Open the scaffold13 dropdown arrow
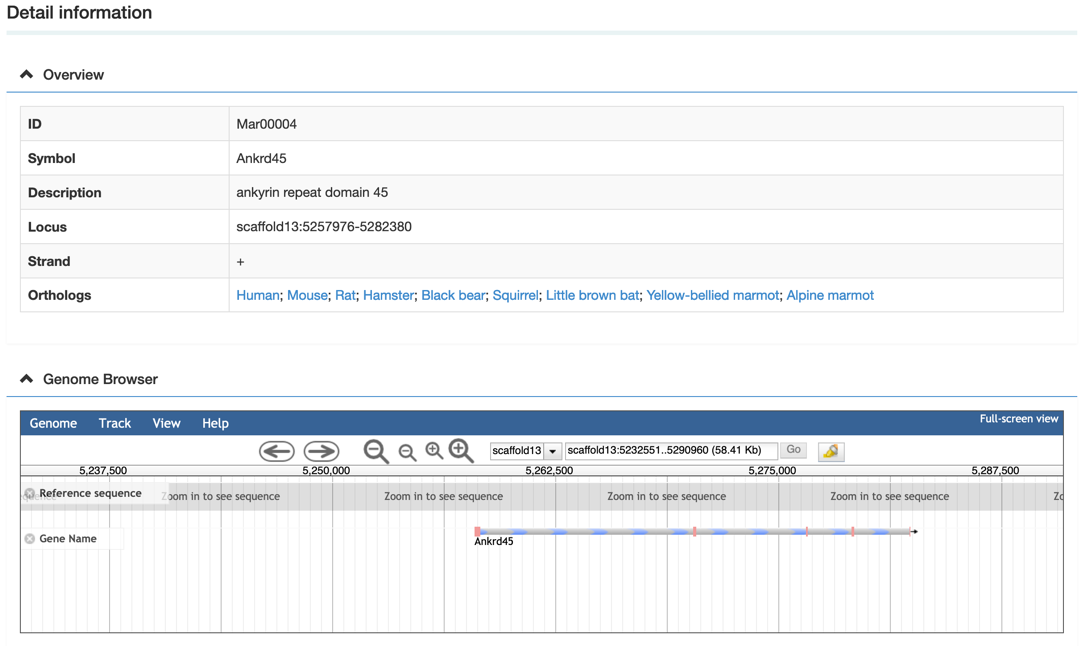Screen dimensions: 1082x646 point(552,451)
